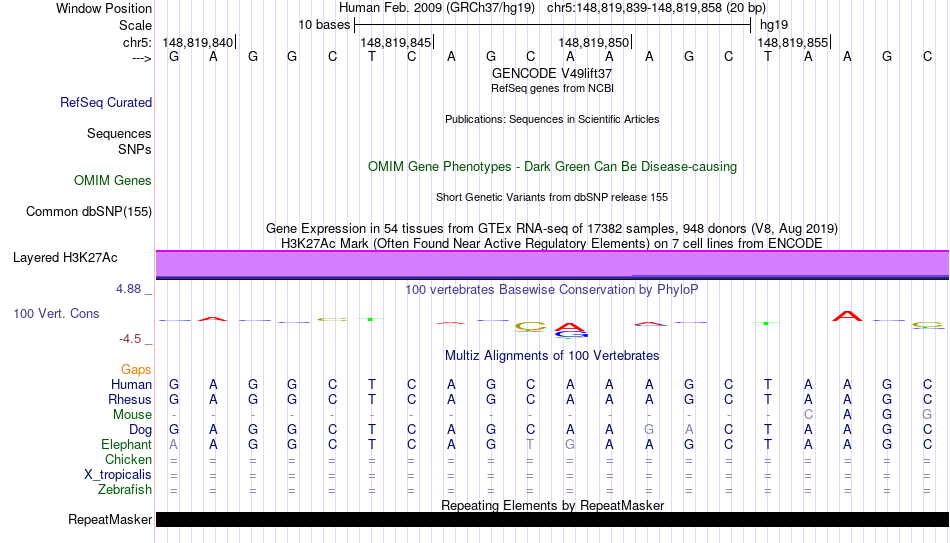
Task: Click the window position coordinates text
Action: click(x=656, y=8)
